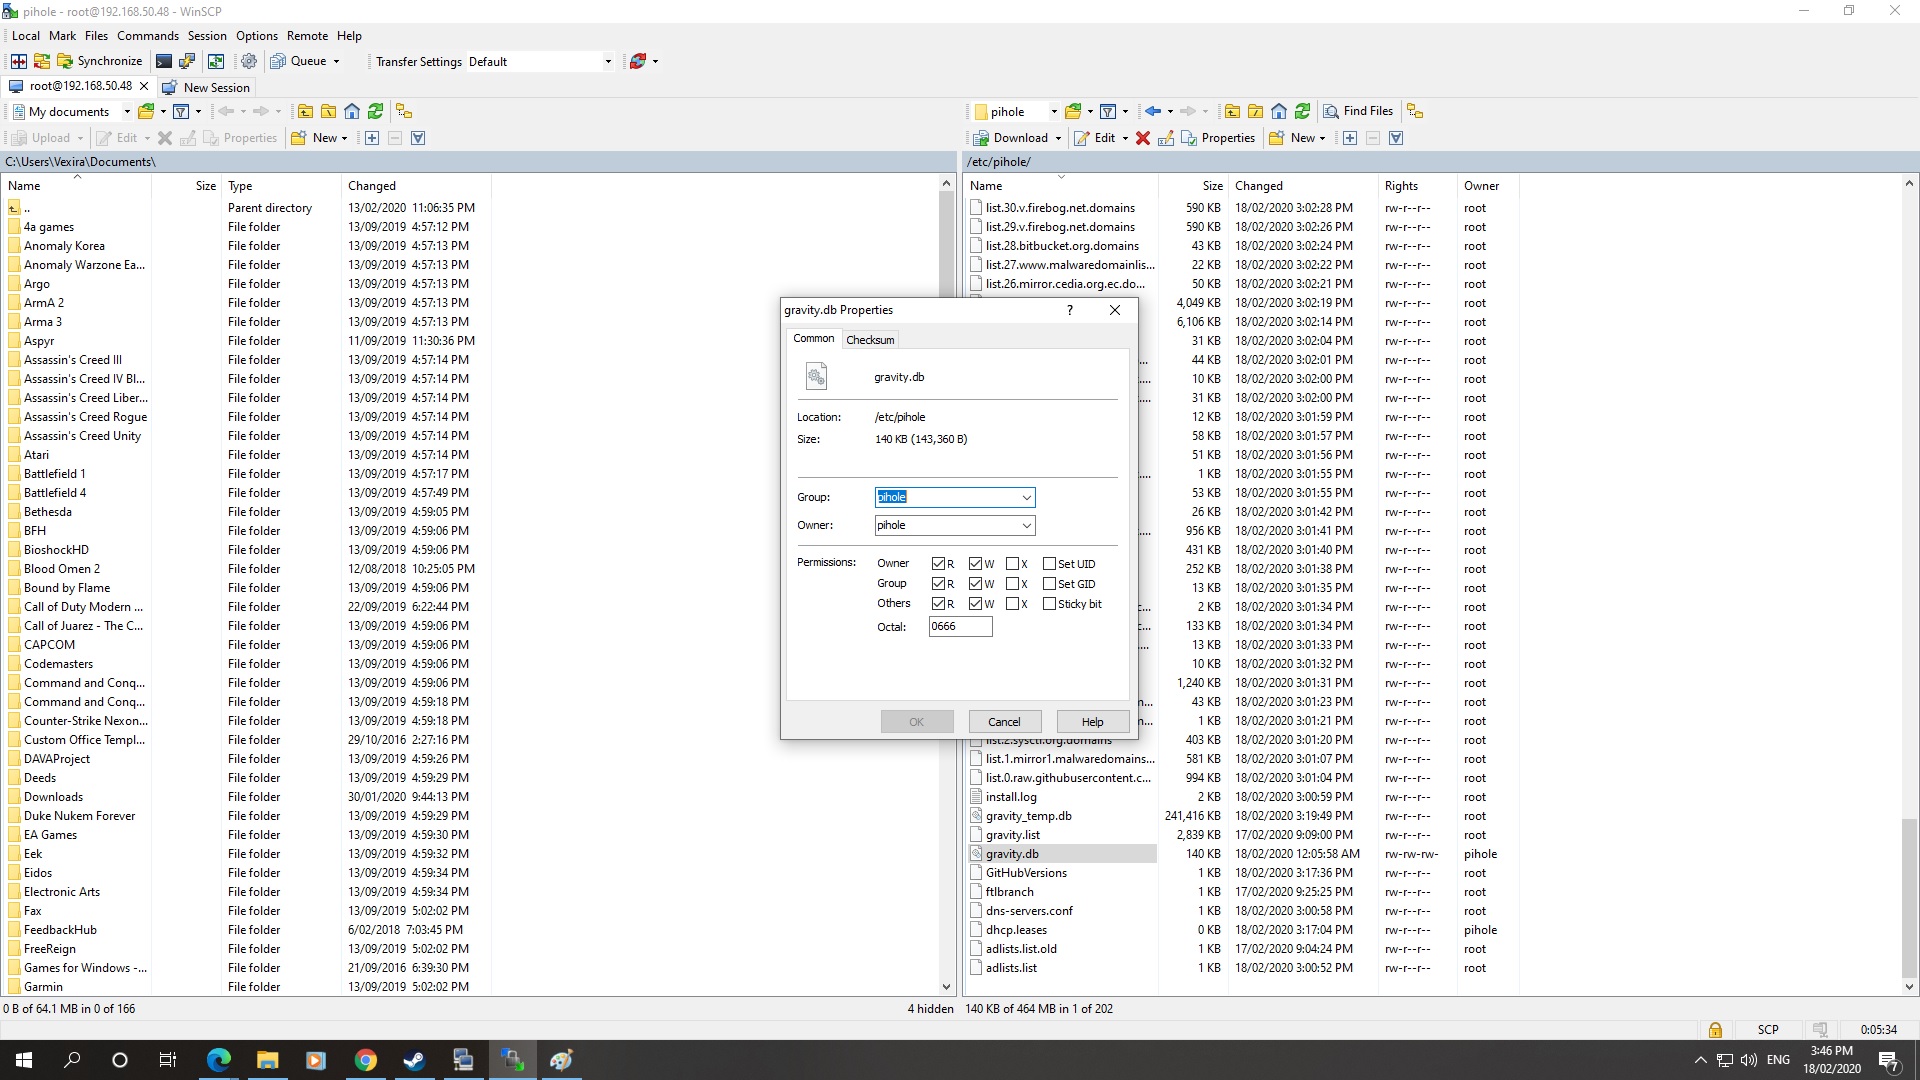
Task: Expand the Group dropdown in properties dialog
Action: point(1026,498)
